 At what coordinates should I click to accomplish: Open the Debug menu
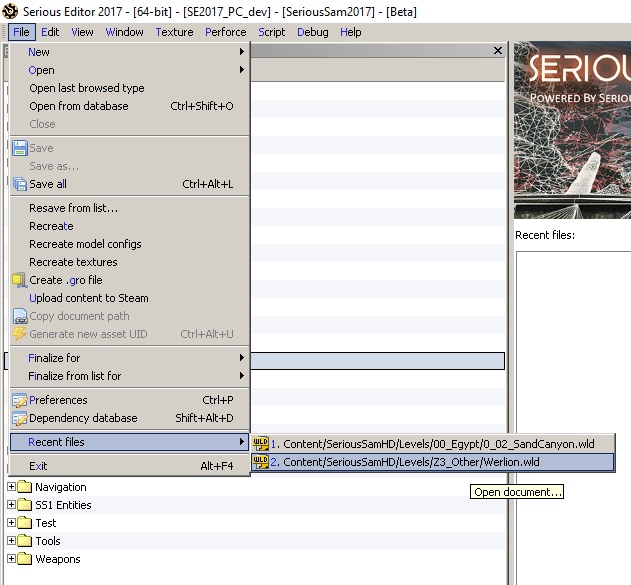point(313,32)
